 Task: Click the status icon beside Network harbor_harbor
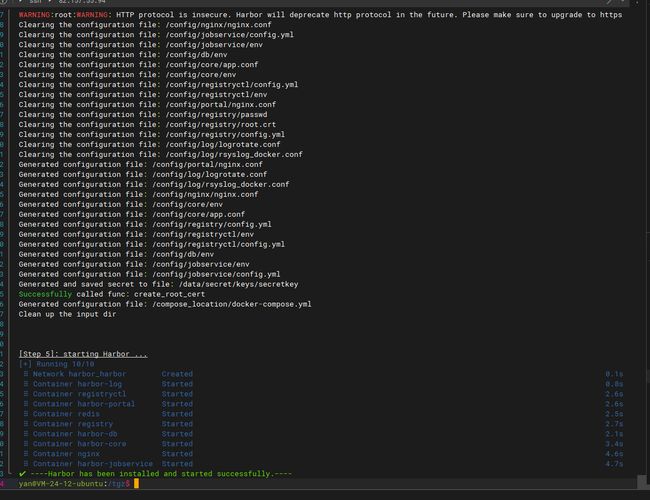pyautogui.click(x=25, y=373)
